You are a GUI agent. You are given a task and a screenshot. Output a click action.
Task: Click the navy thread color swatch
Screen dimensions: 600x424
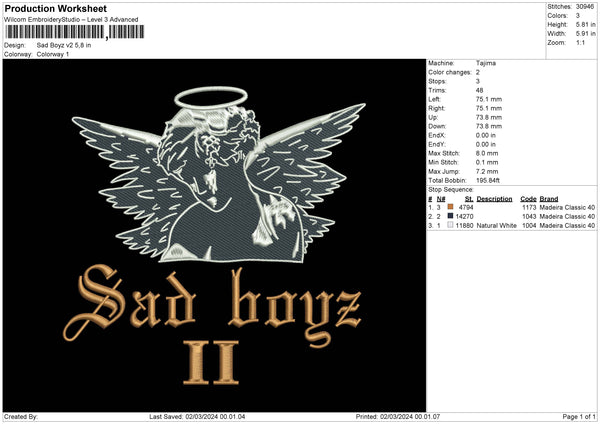[x=450, y=216]
